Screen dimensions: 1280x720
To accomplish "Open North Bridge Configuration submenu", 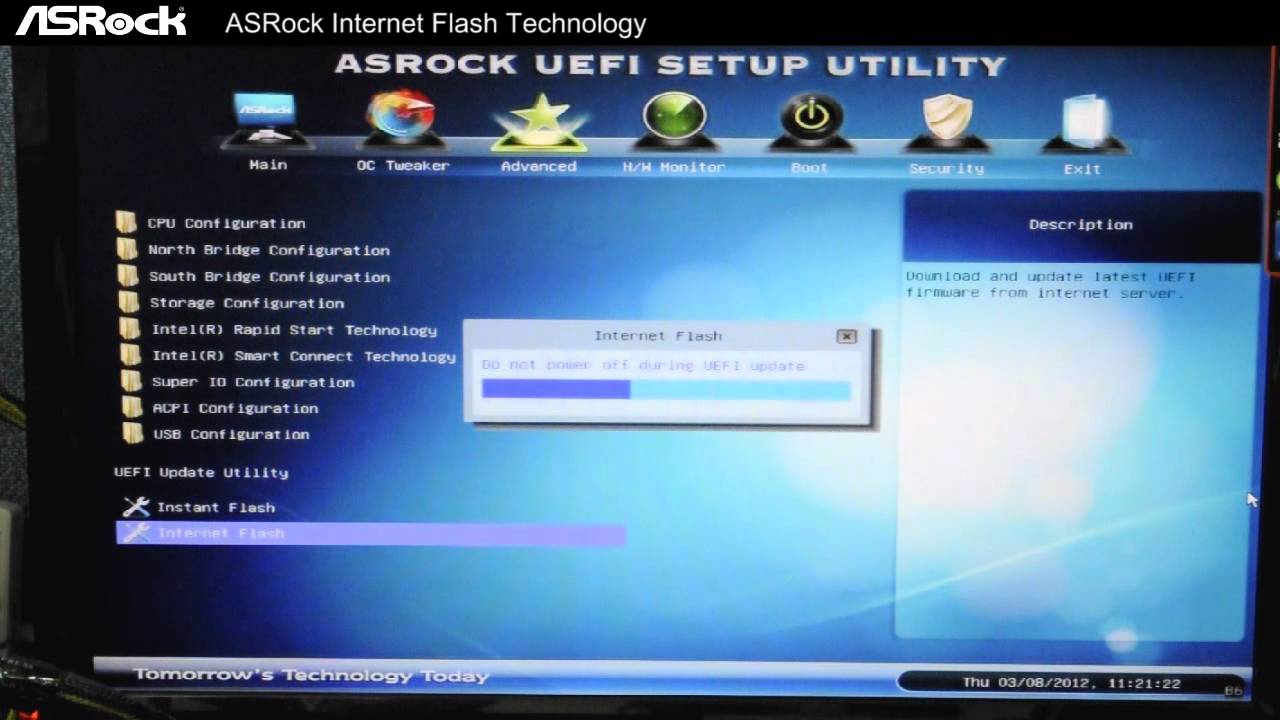I will tap(269, 250).
